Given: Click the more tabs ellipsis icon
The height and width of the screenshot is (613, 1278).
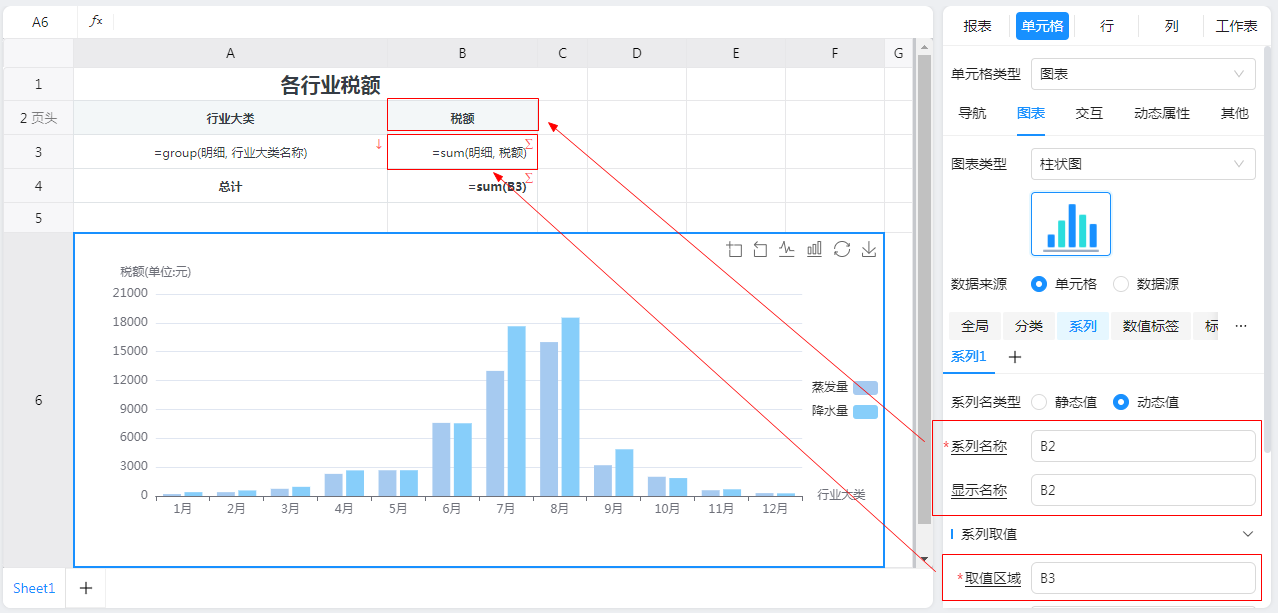Looking at the screenshot, I should pos(1241,326).
